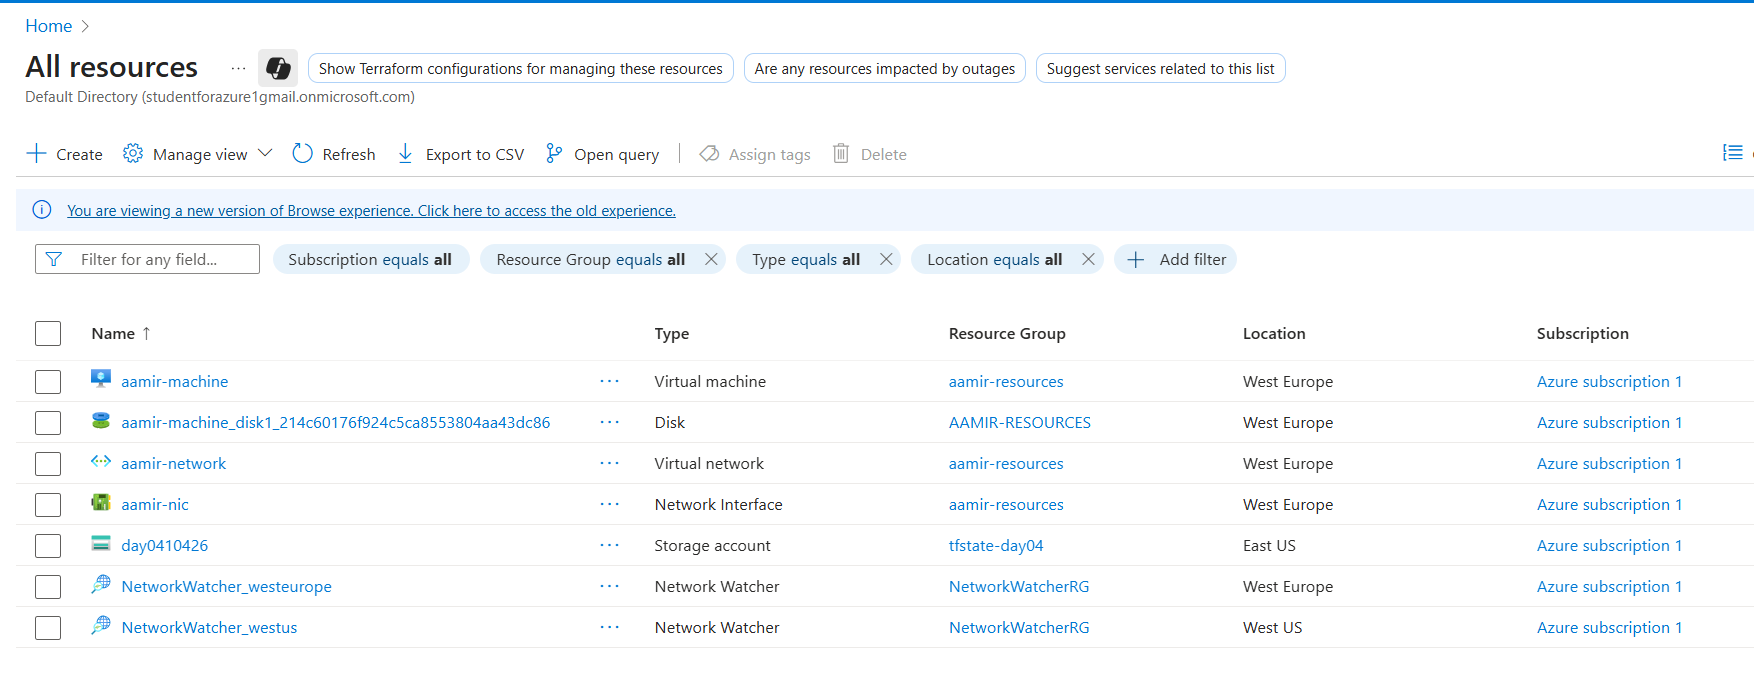Open the day0410426 storage account link
The width and height of the screenshot is (1754, 693).
(x=165, y=545)
